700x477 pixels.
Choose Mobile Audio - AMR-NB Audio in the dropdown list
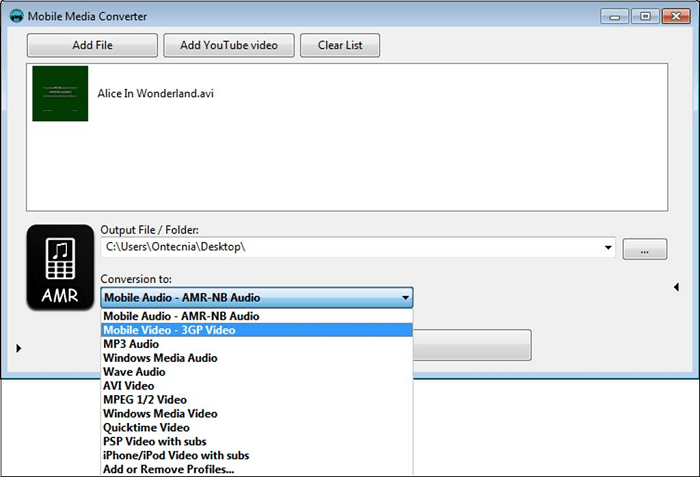(x=257, y=316)
